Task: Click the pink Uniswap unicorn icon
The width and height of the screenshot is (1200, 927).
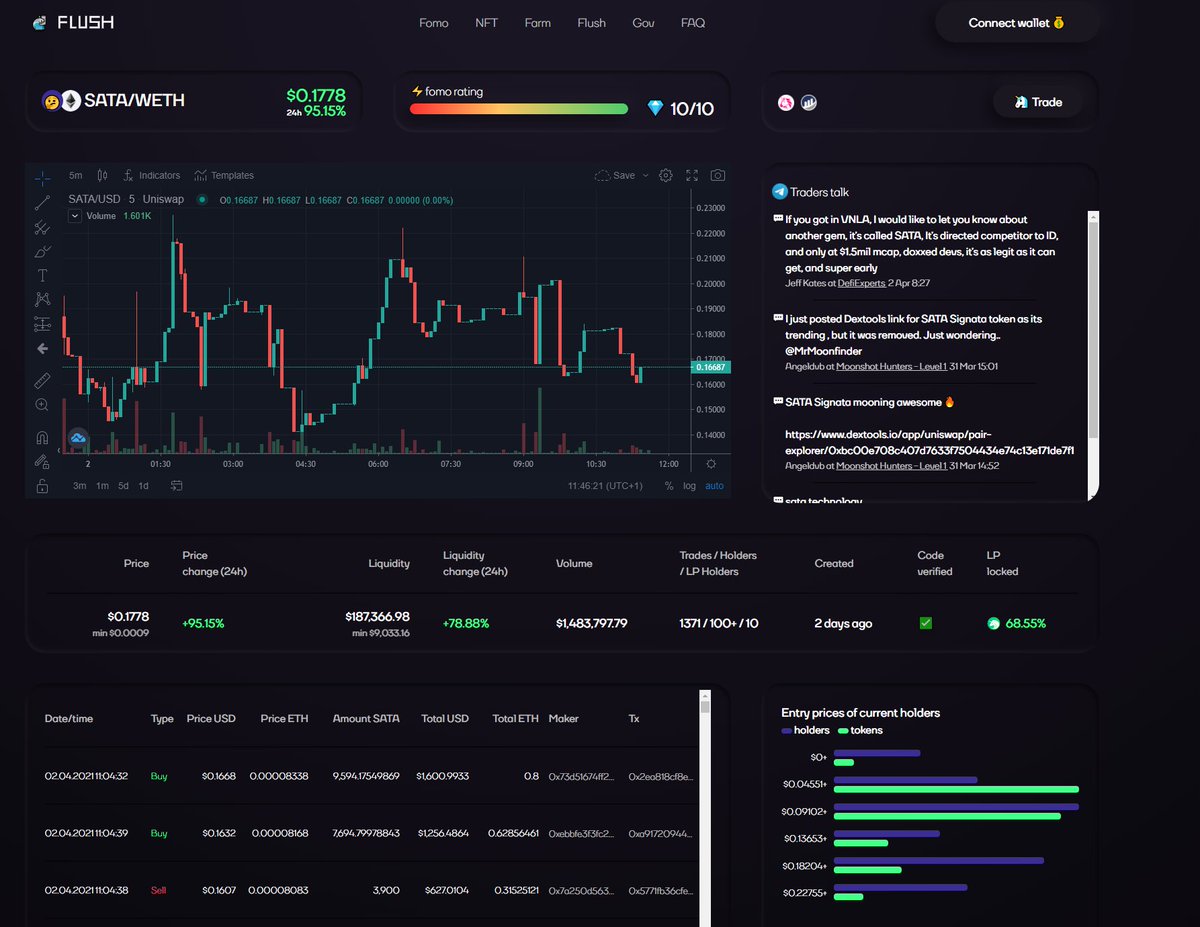Action: pos(786,102)
